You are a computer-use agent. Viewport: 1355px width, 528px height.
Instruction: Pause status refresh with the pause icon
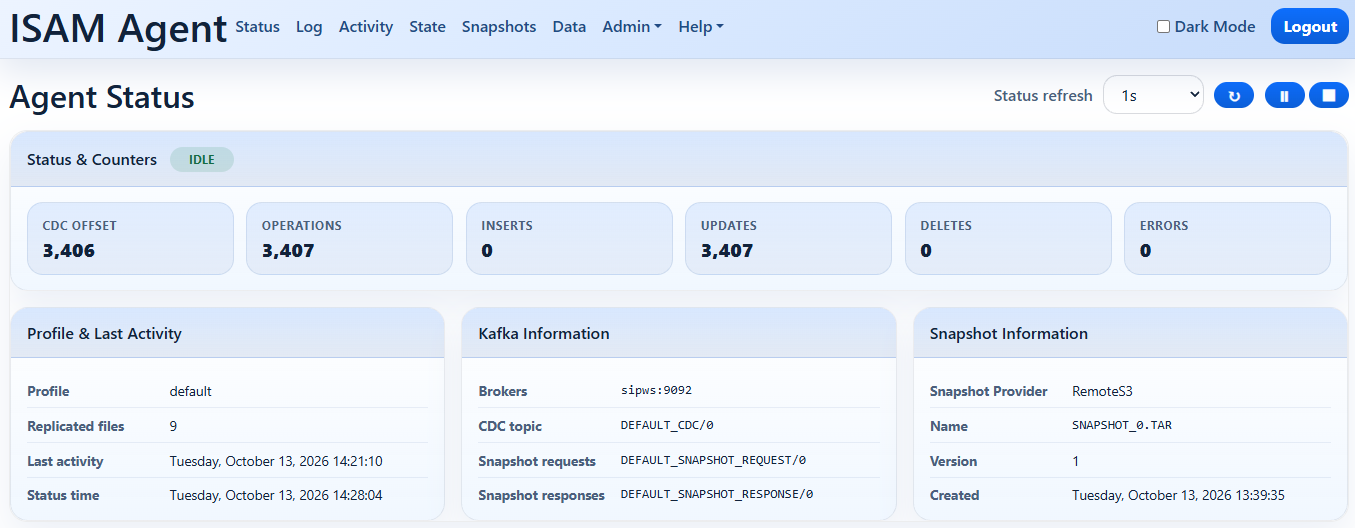(1285, 96)
